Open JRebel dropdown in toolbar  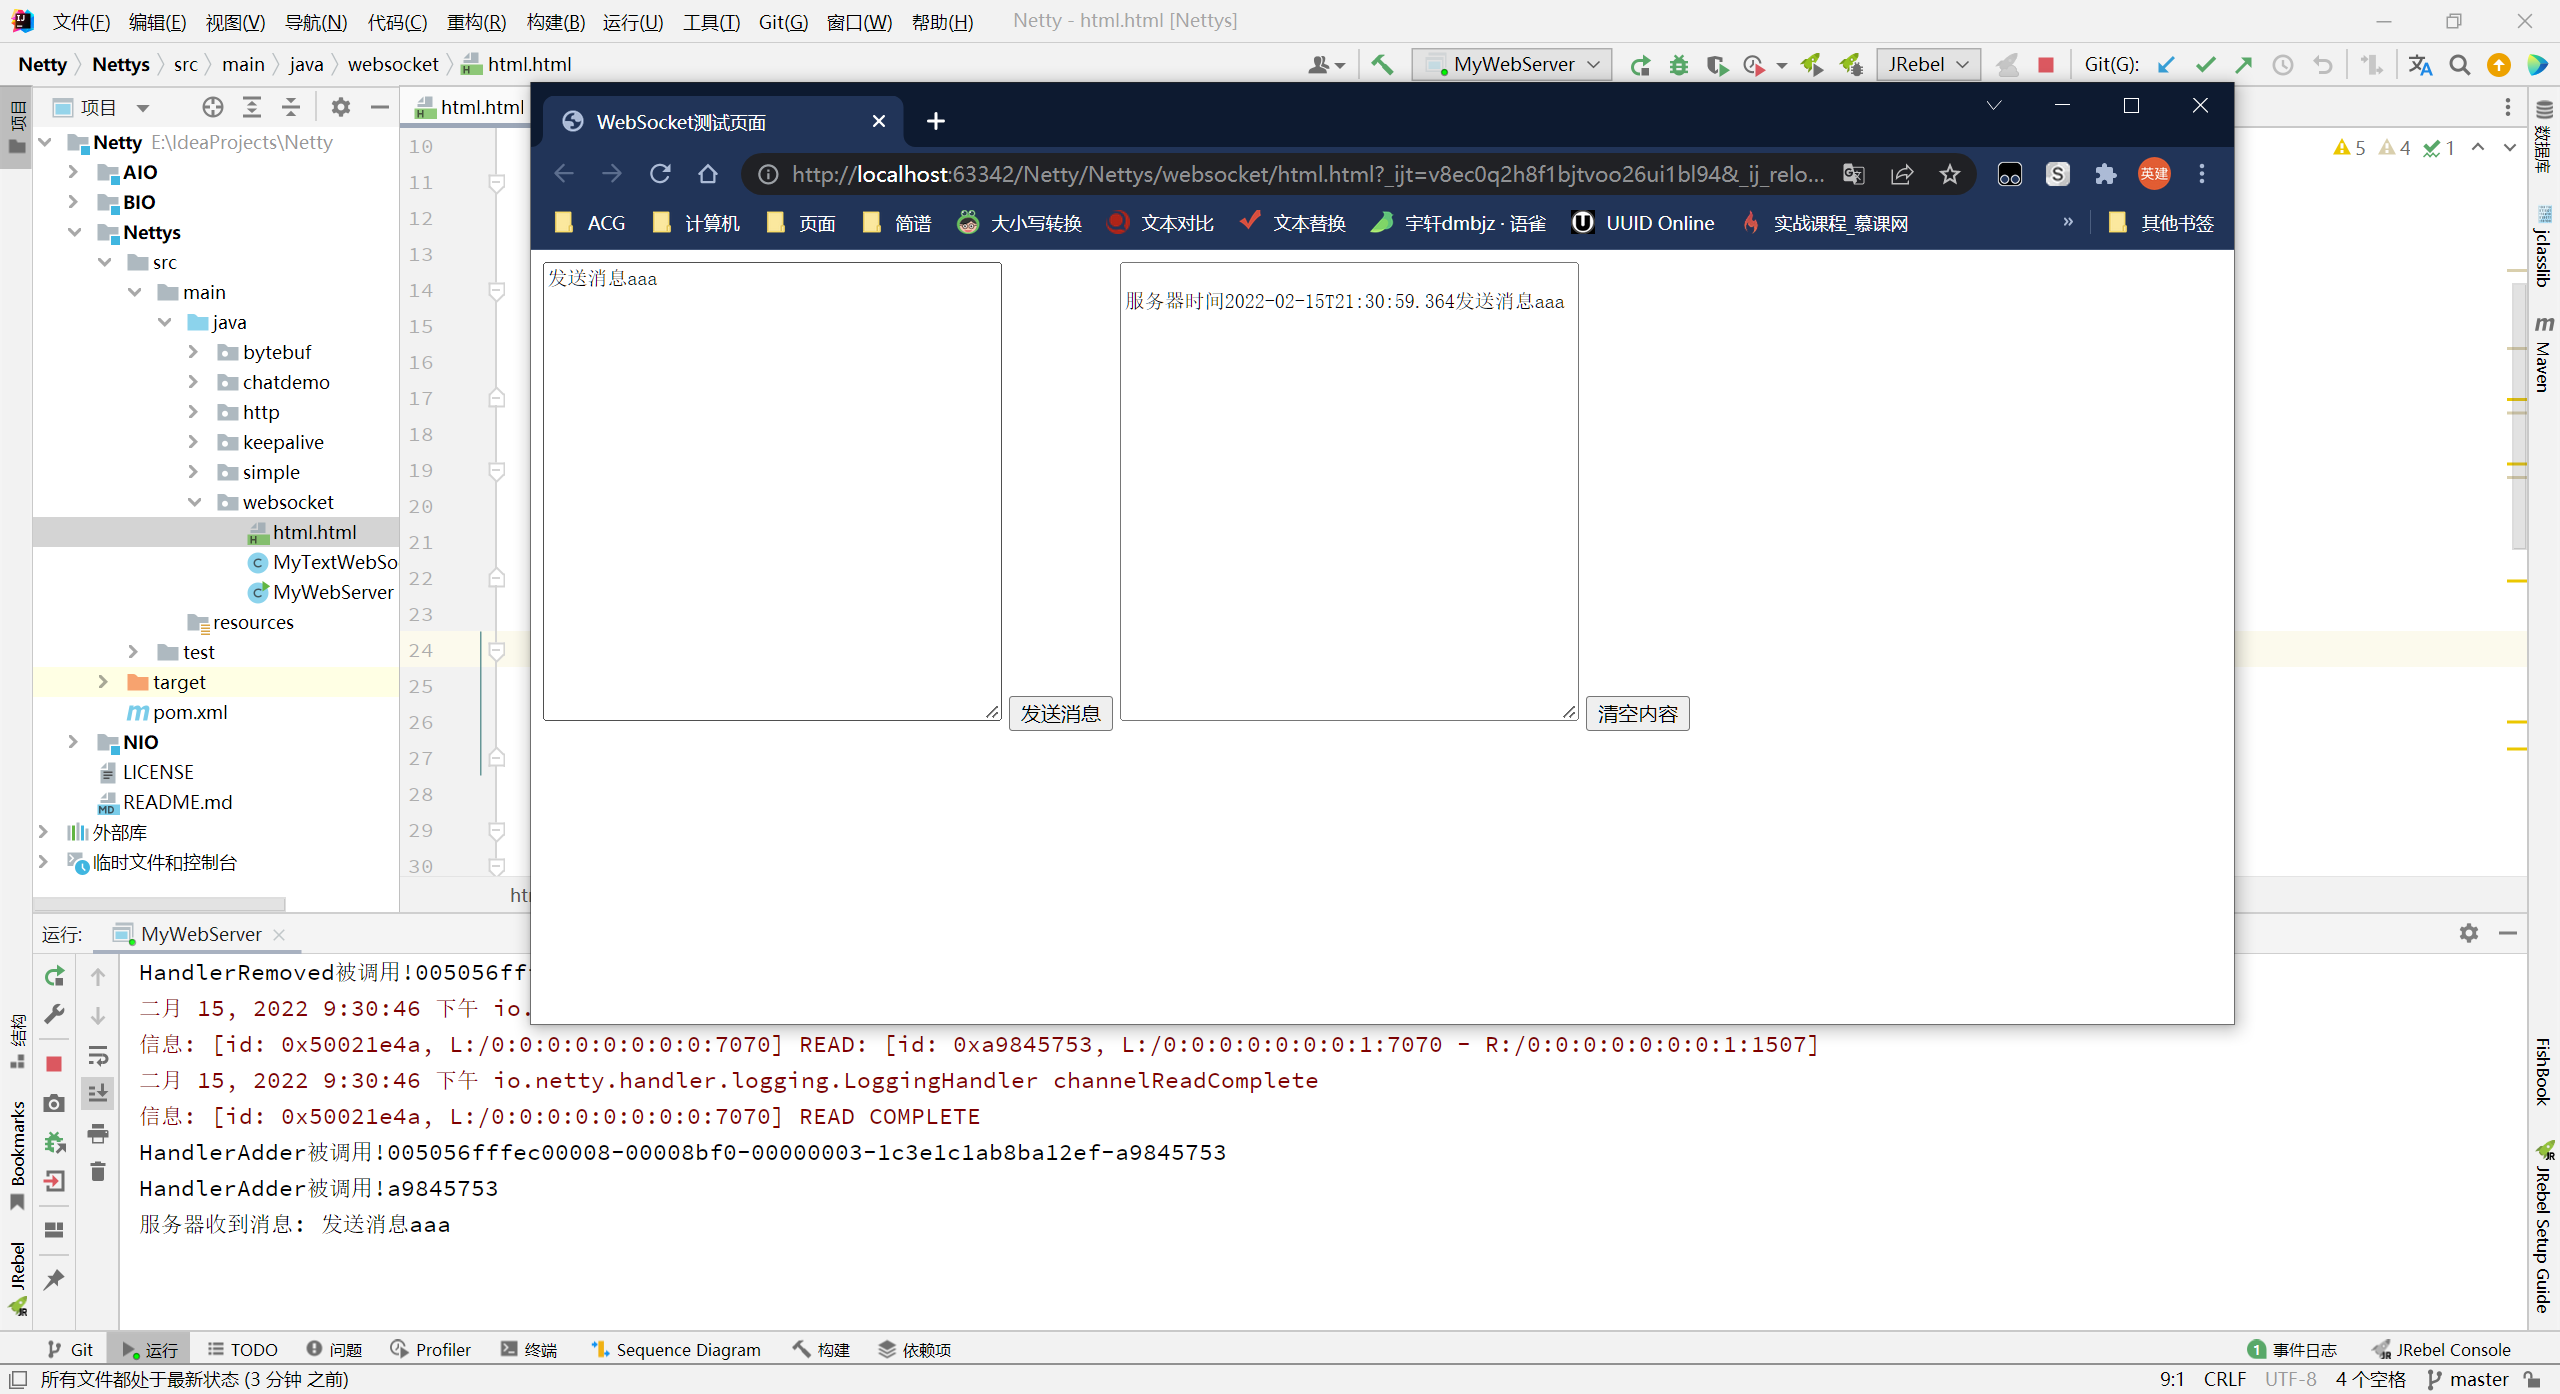click(x=1928, y=65)
